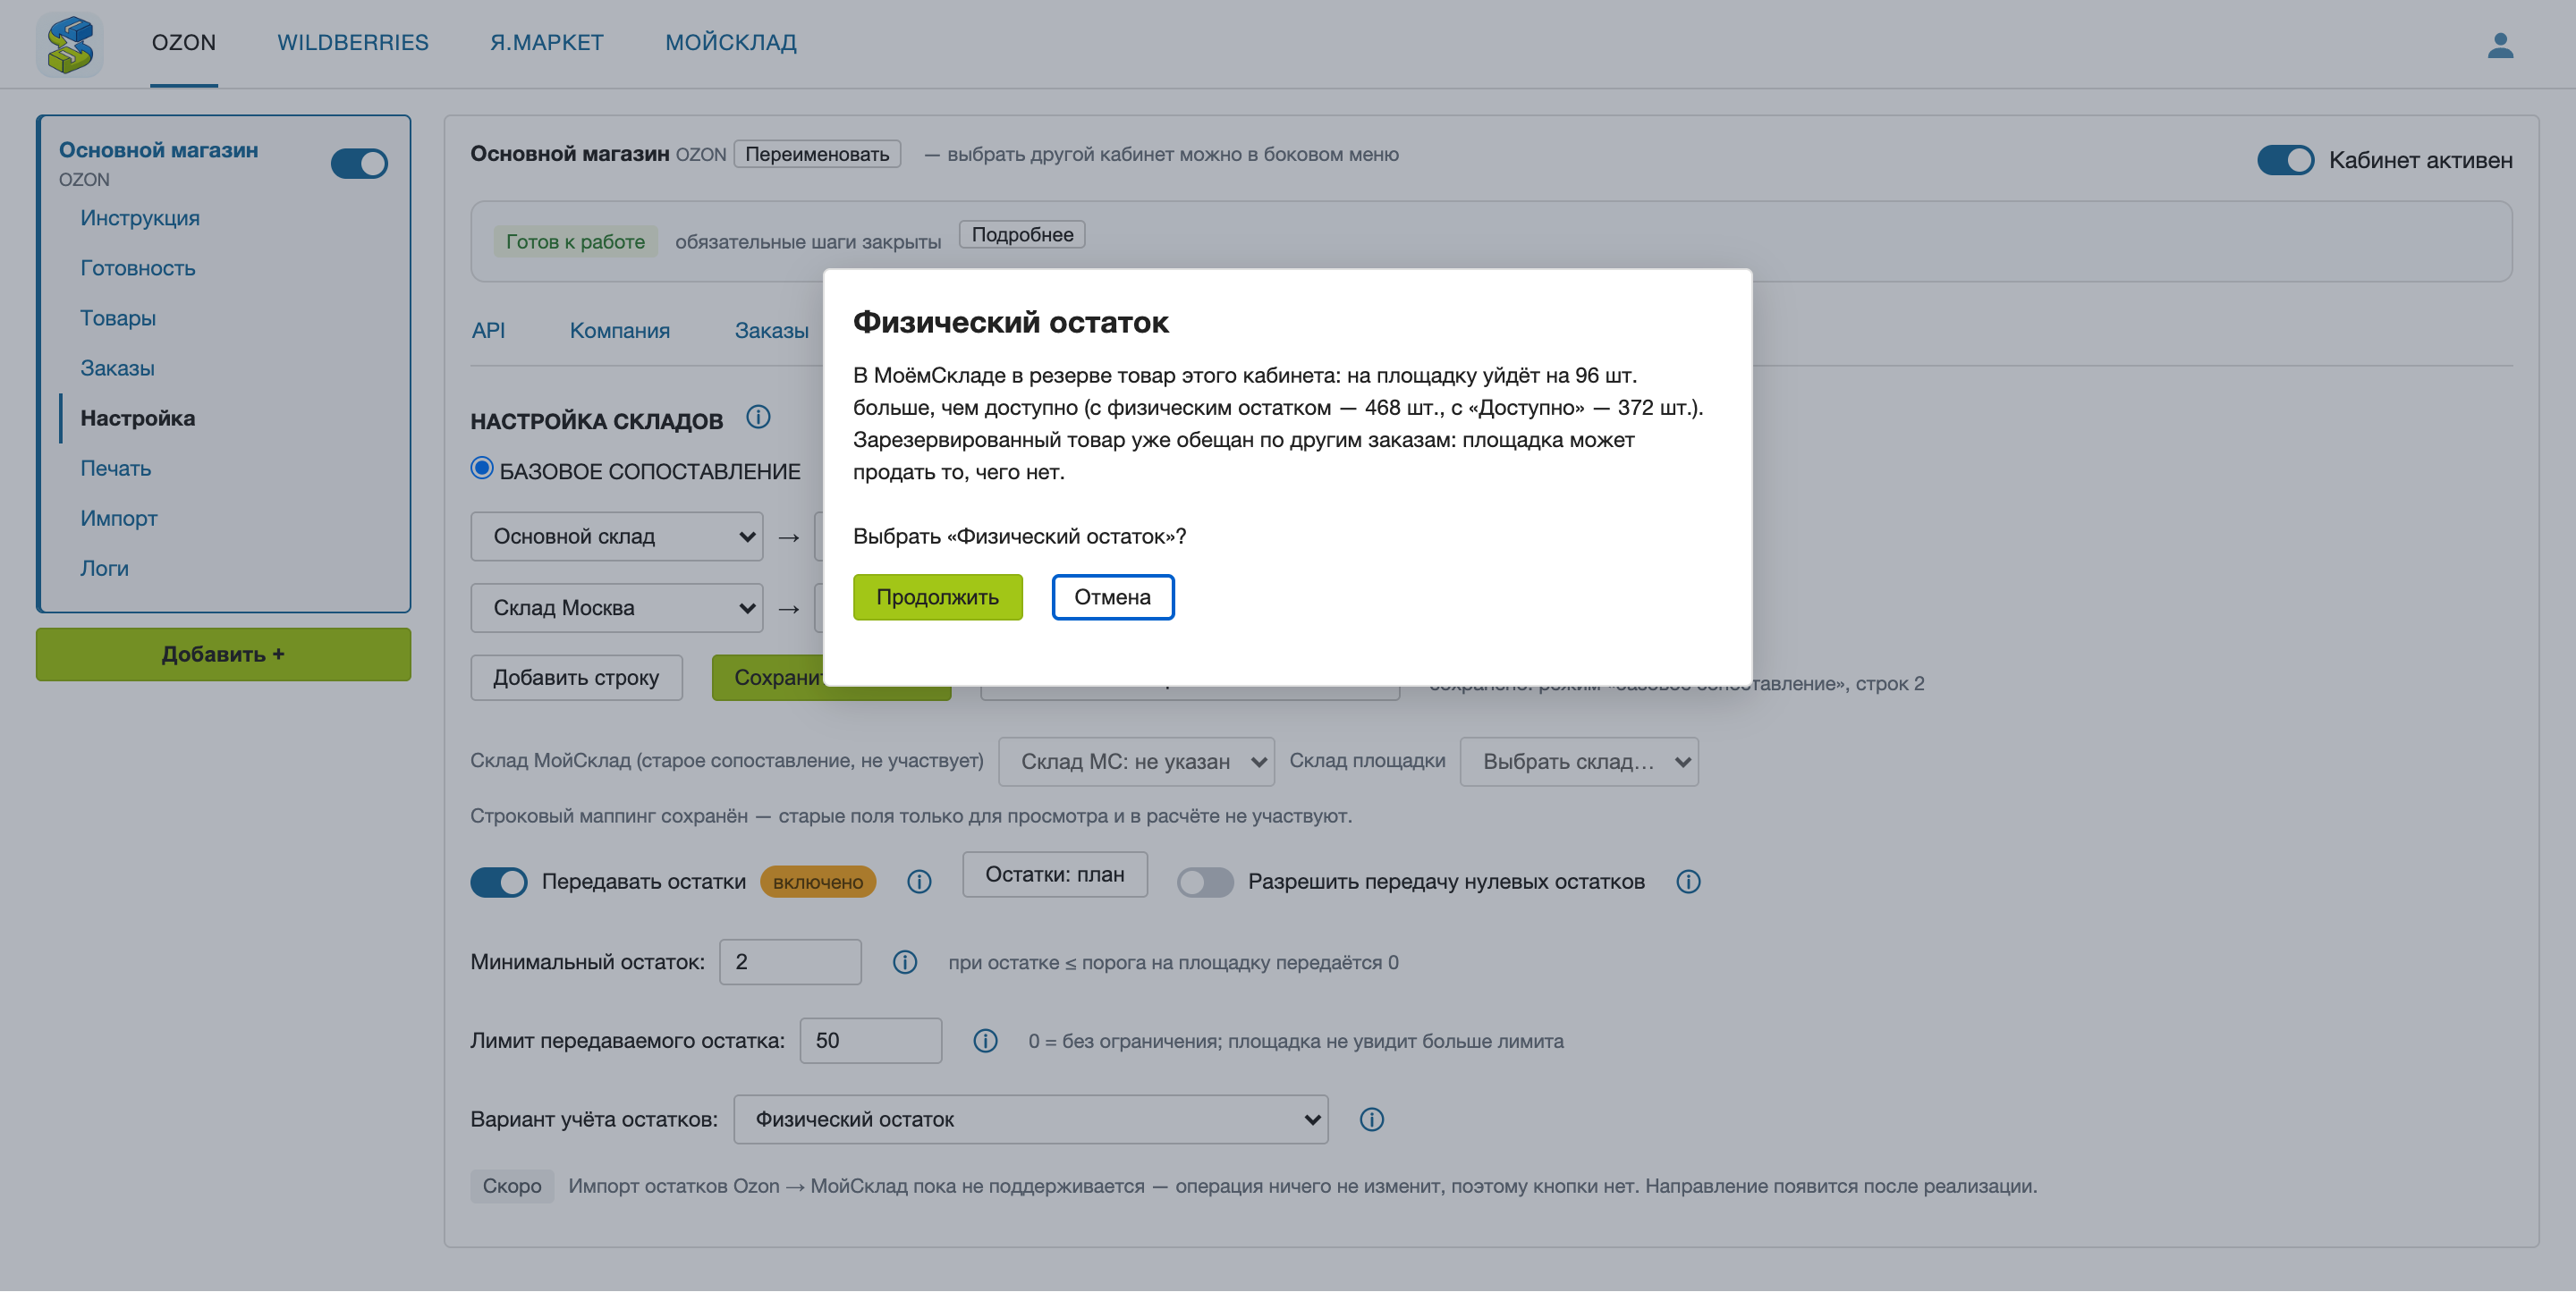Click the app logo icon
The height and width of the screenshot is (1309, 2576).
click(70, 45)
